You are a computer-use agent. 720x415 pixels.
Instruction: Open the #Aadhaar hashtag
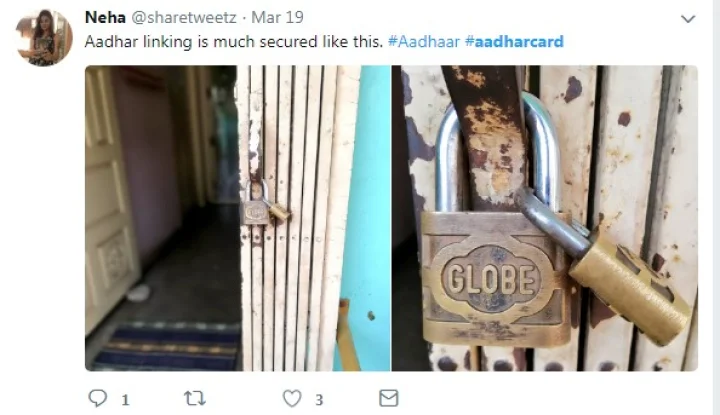(x=423, y=41)
